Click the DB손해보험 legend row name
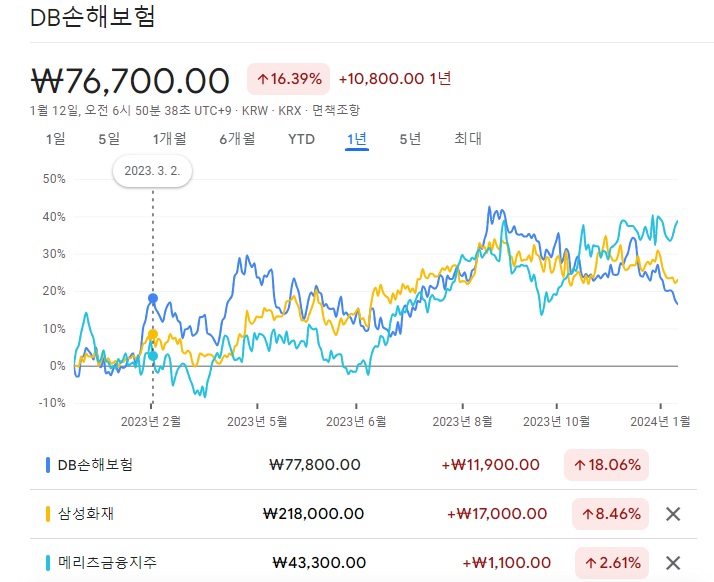714x582 pixels. point(95,465)
